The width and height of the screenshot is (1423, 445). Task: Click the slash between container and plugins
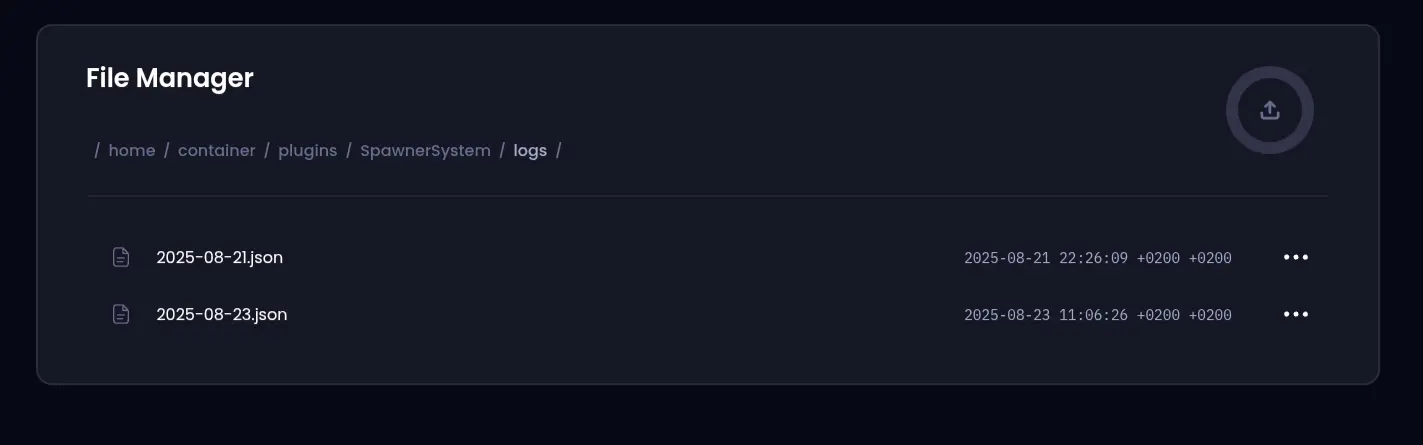(267, 151)
